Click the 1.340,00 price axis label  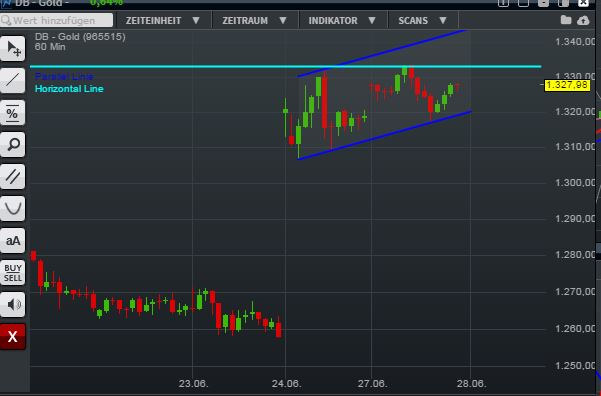pos(575,41)
